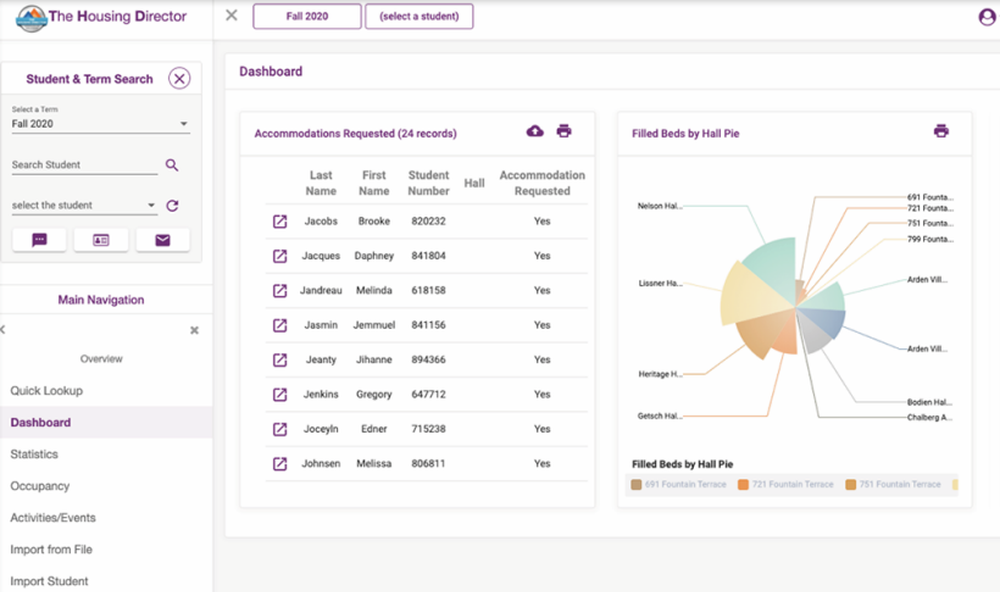Screen dimensions: 1000x592
Task: Open Import Student navigation item
Action: coord(49,581)
